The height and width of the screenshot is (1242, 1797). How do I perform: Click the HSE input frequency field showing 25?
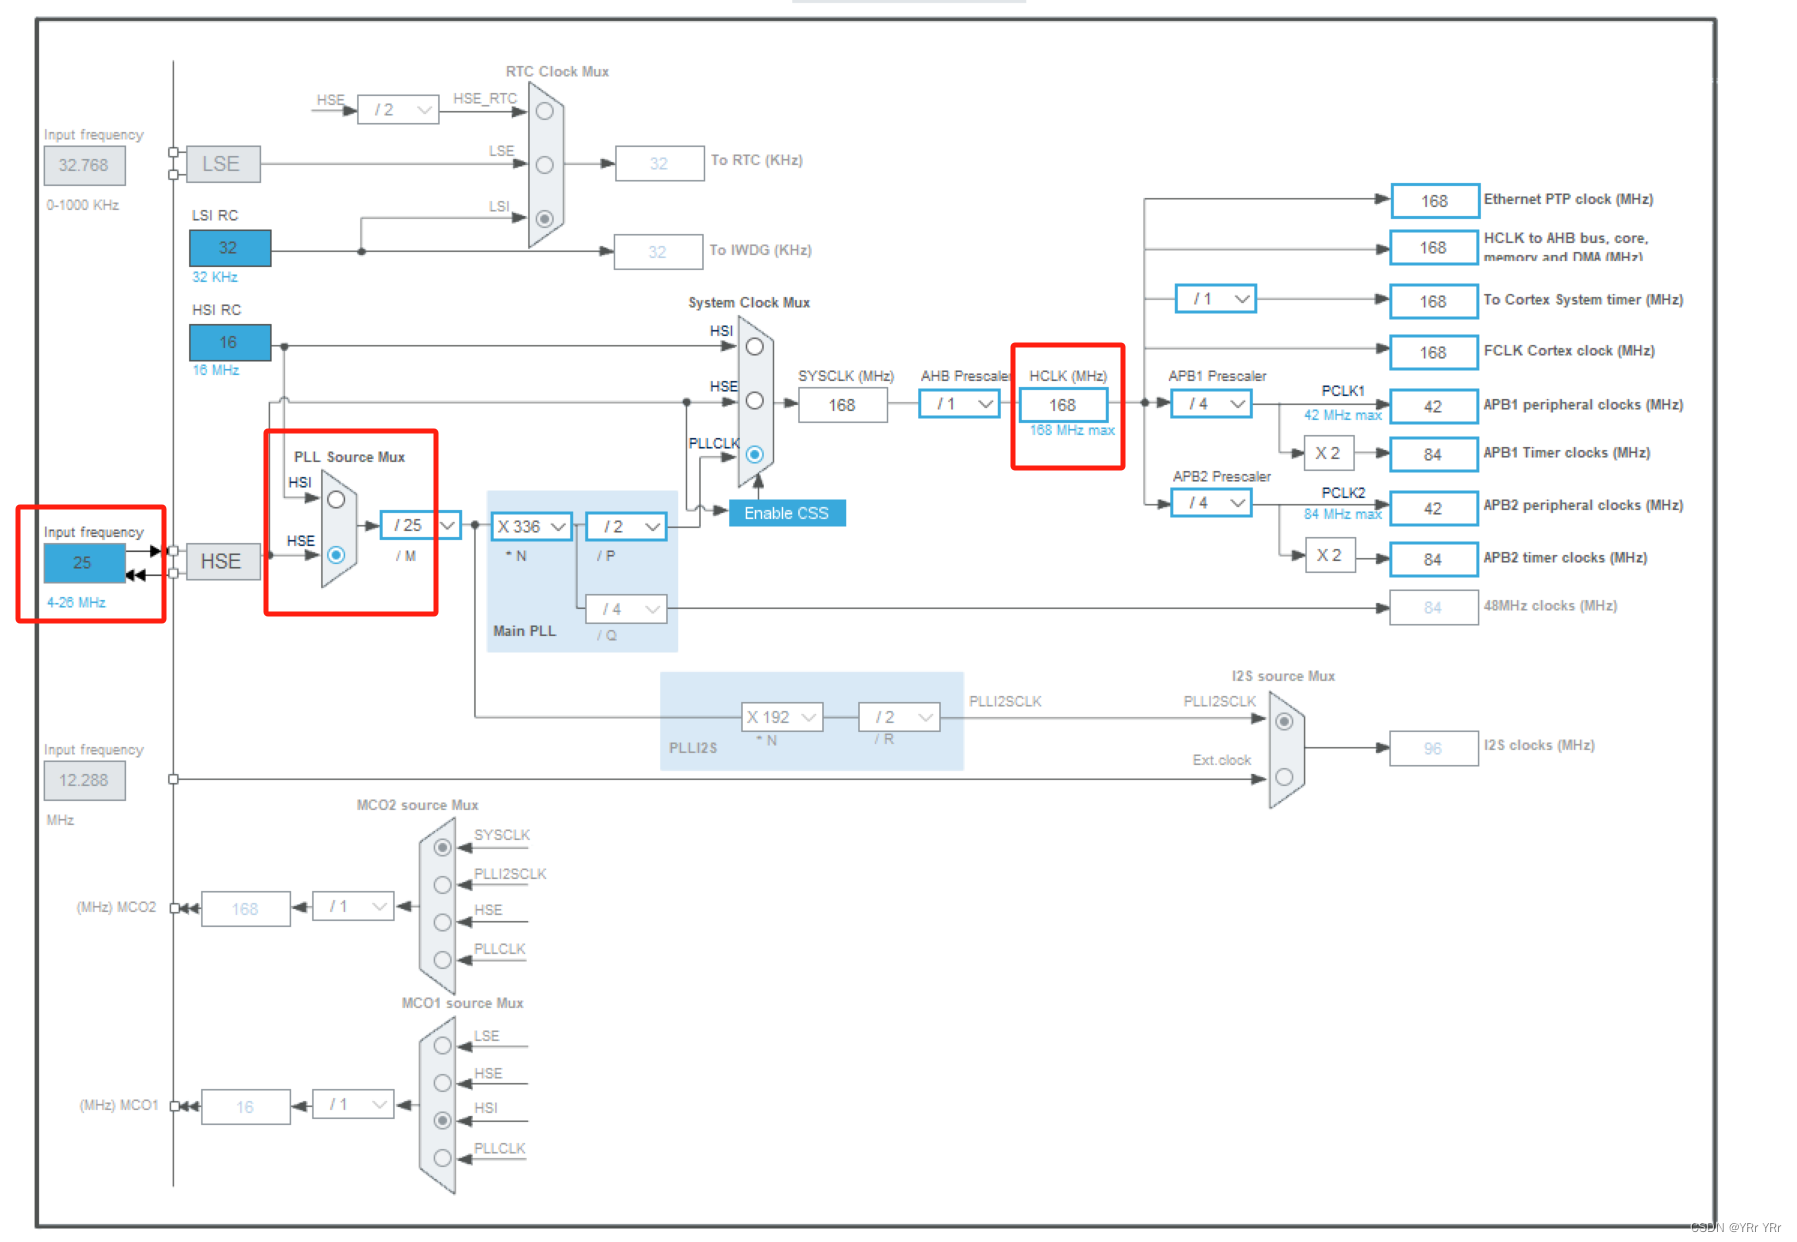pyautogui.click(x=84, y=563)
